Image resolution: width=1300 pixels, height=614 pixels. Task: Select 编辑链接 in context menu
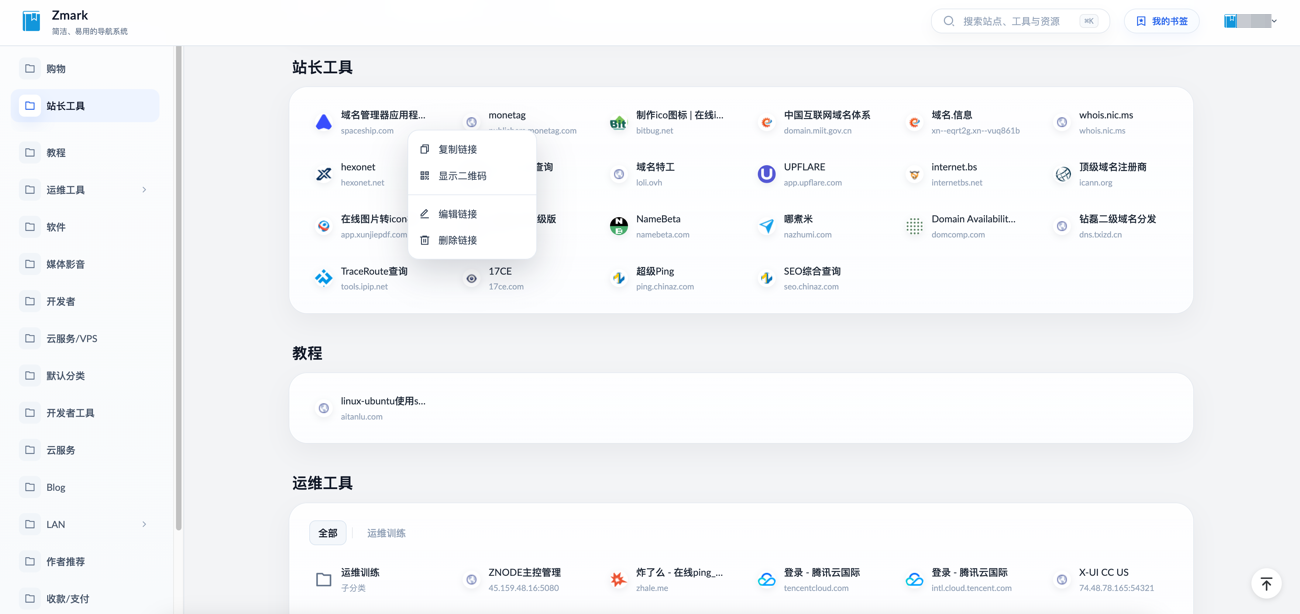click(472, 214)
